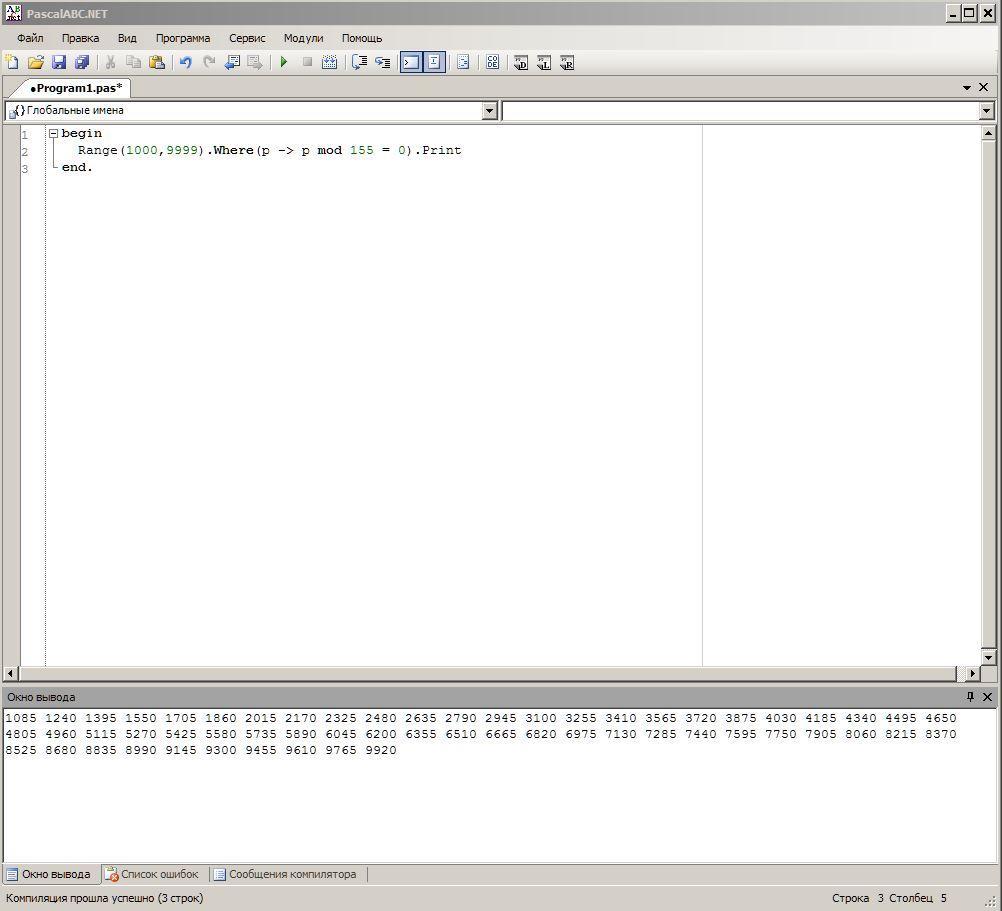The height and width of the screenshot is (911, 1002).
Task: Expand the empty members dropdown on the right
Action: [987, 111]
